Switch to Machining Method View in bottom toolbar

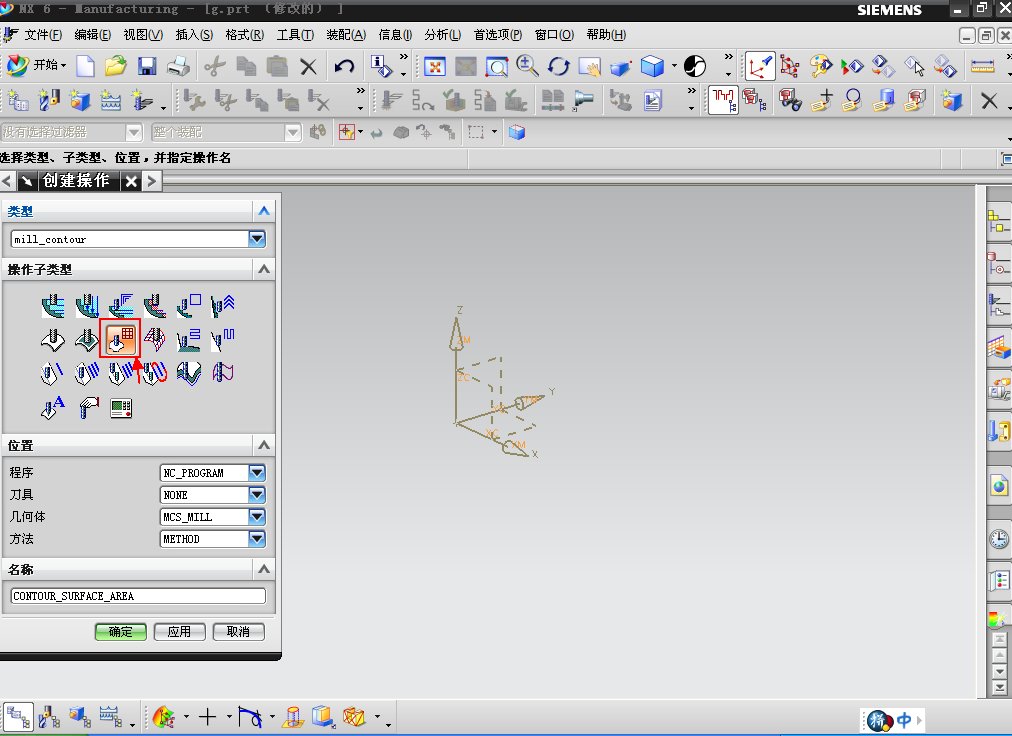110,717
